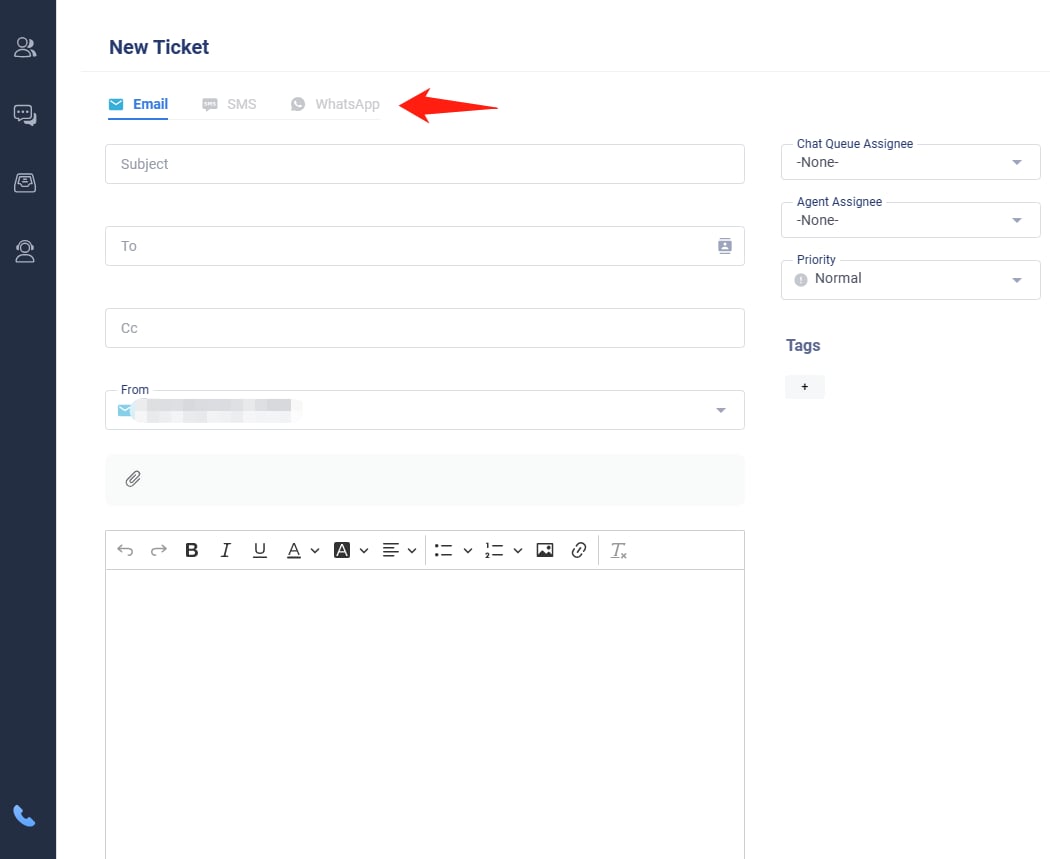Switch to the WhatsApp tab

point(336,104)
